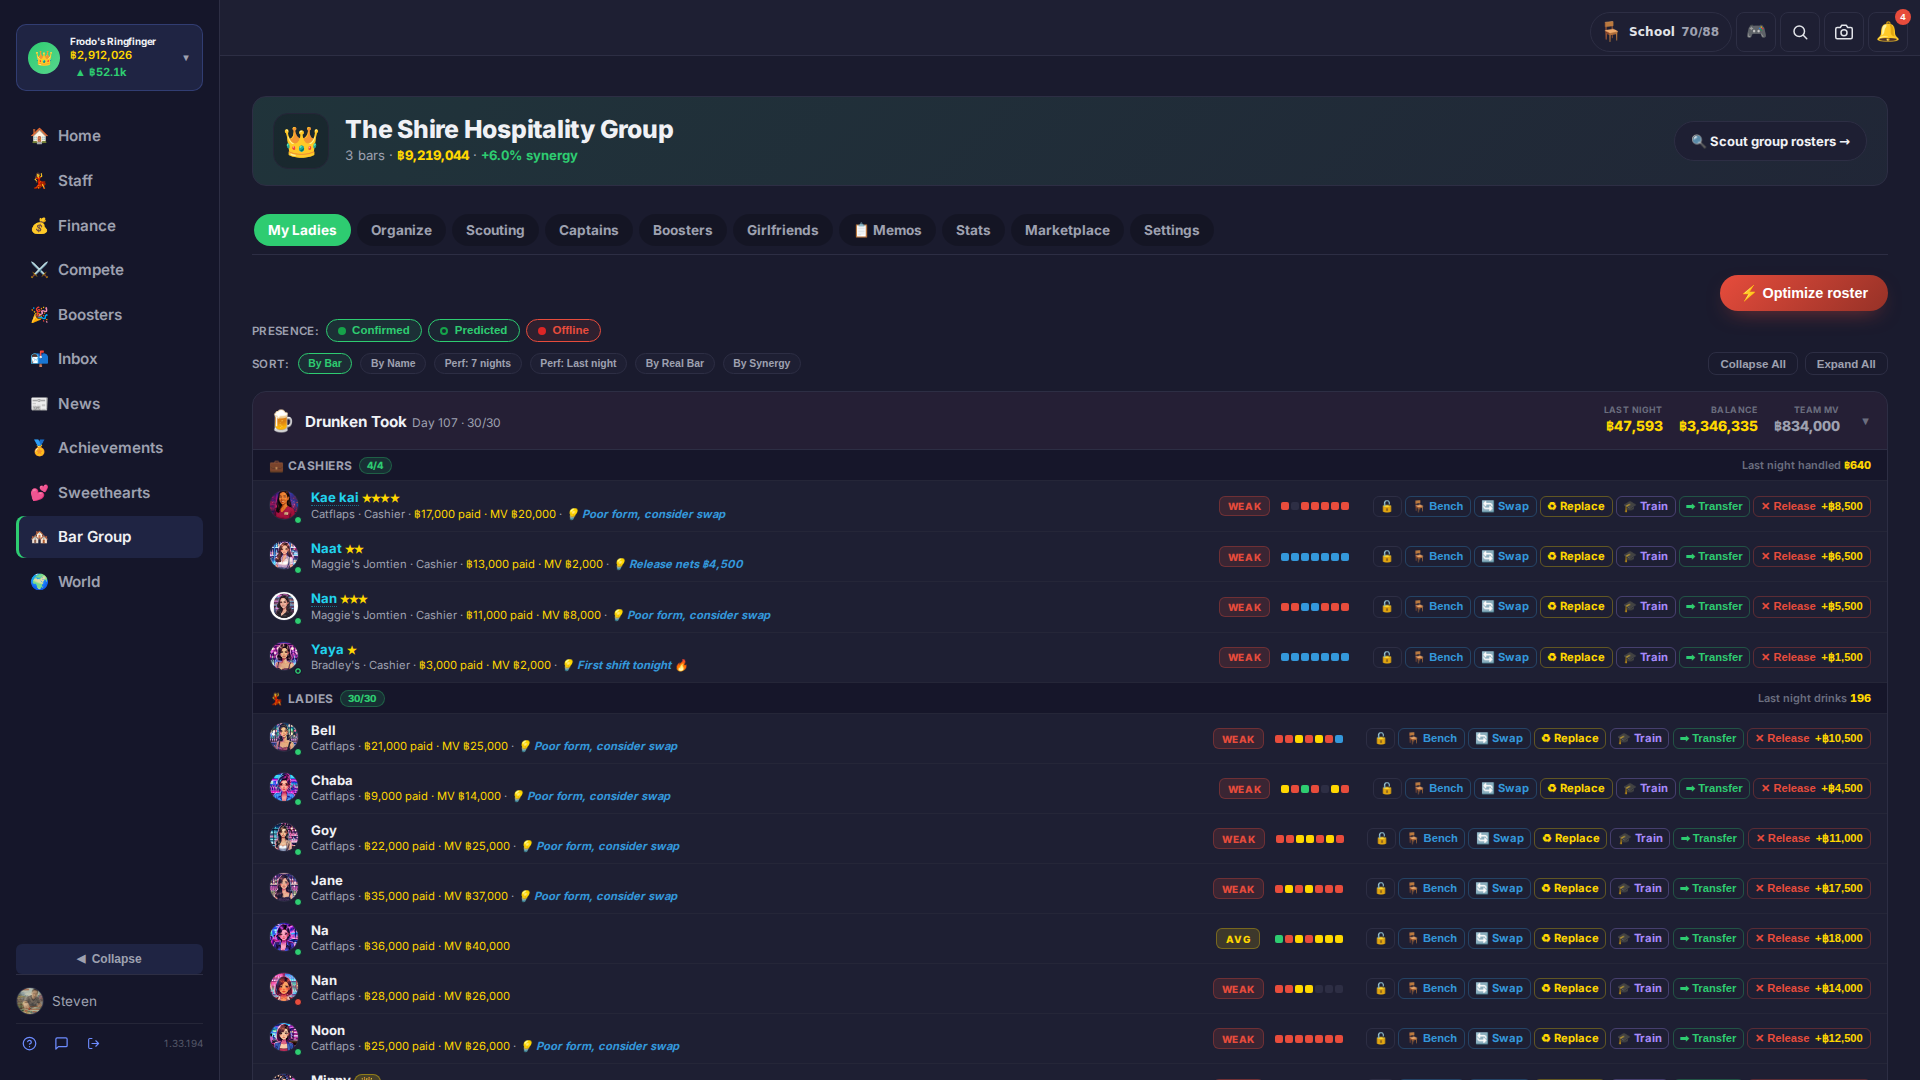Screen dimensions: 1920x1080
Task: Open the search magnifier icon
Action: click(1800, 32)
